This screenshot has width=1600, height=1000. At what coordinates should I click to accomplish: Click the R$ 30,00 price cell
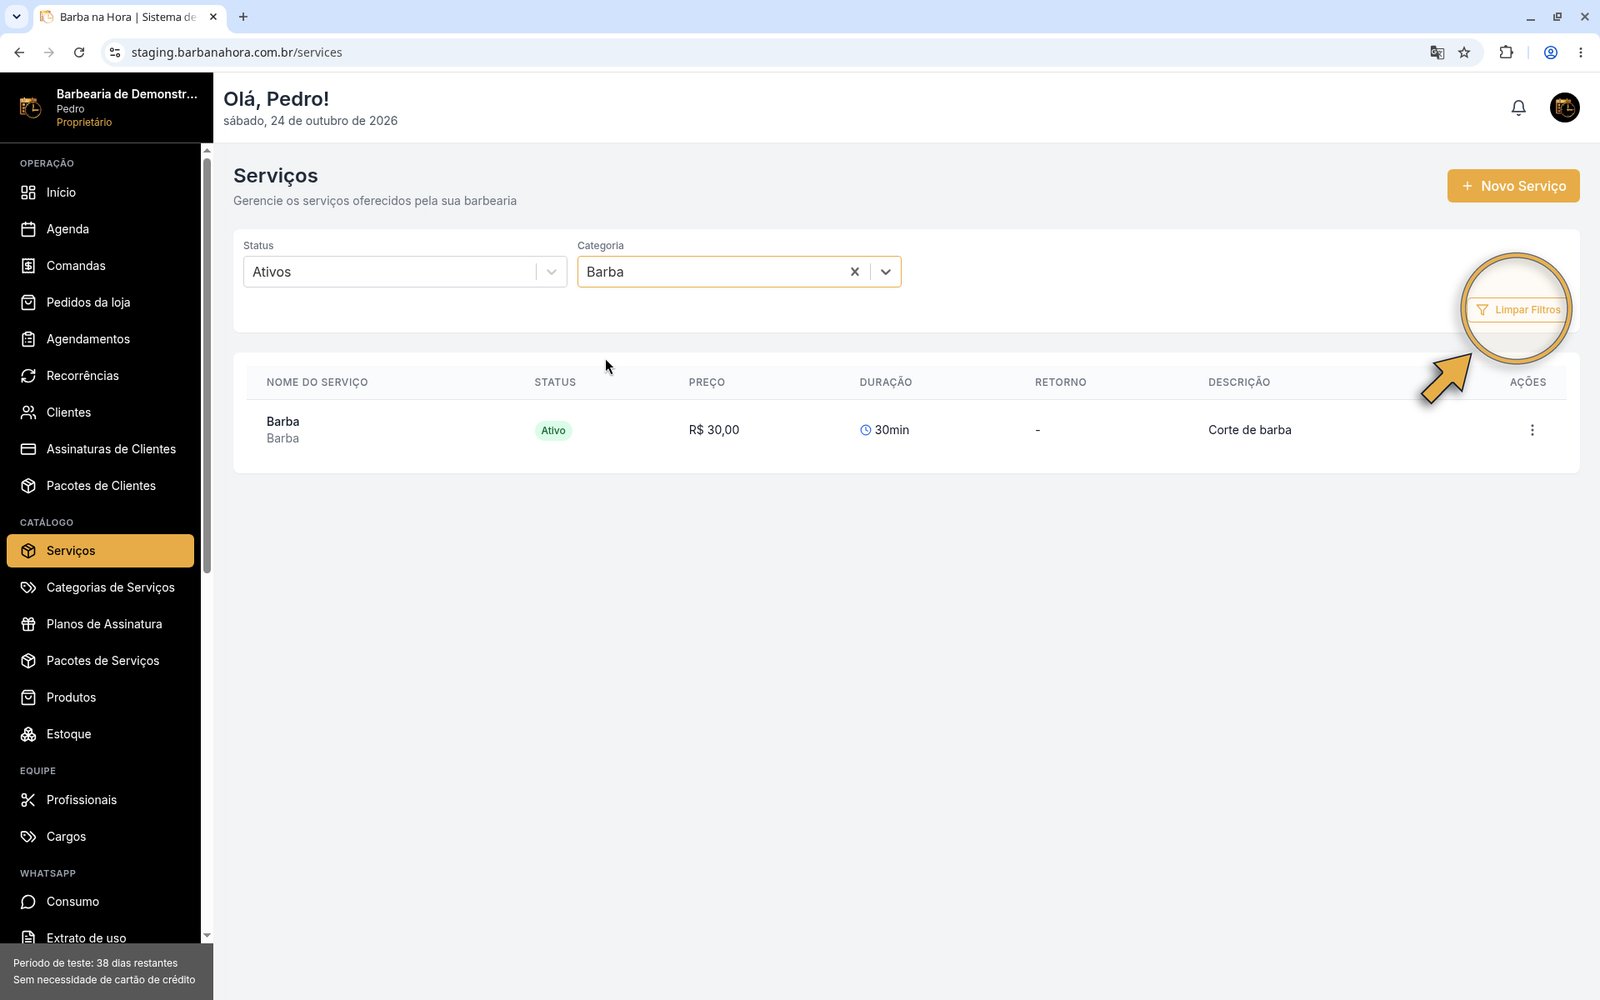pos(714,430)
